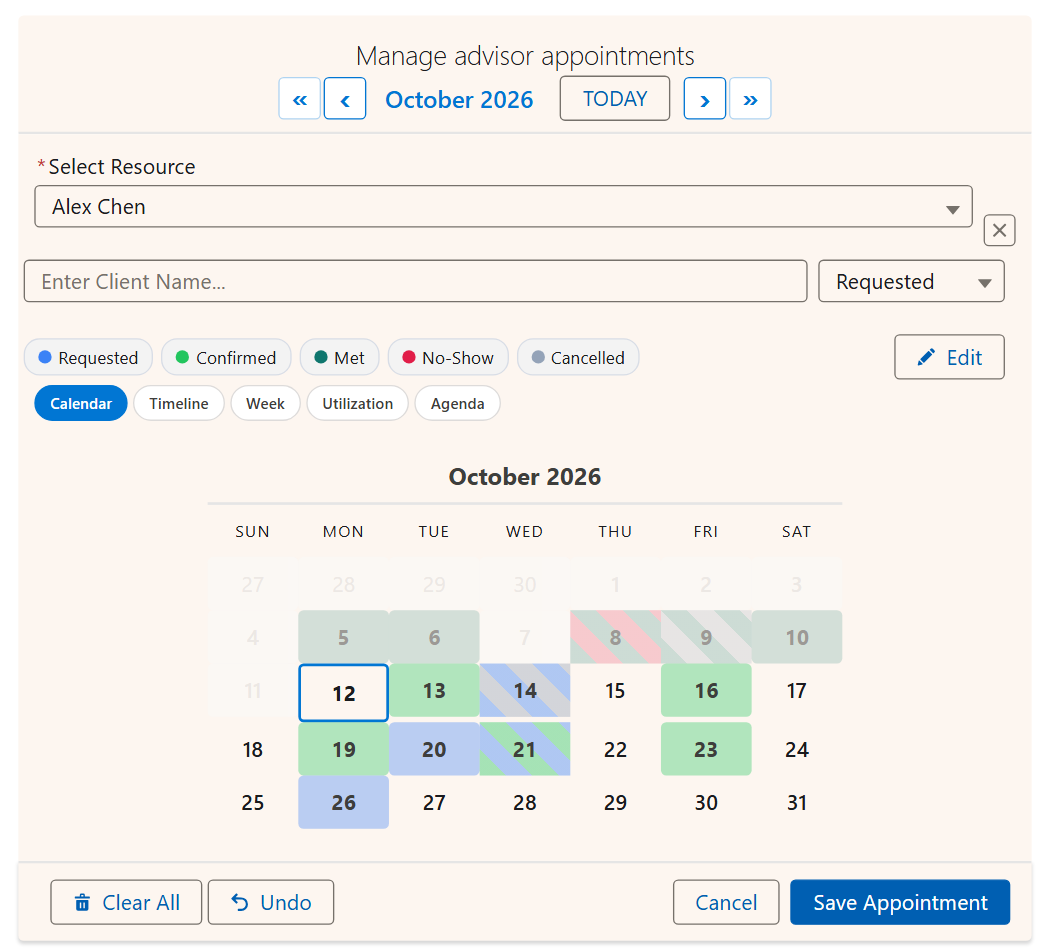Open the Requested status dropdown
Screen dimensions: 1051x948
click(911, 281)
